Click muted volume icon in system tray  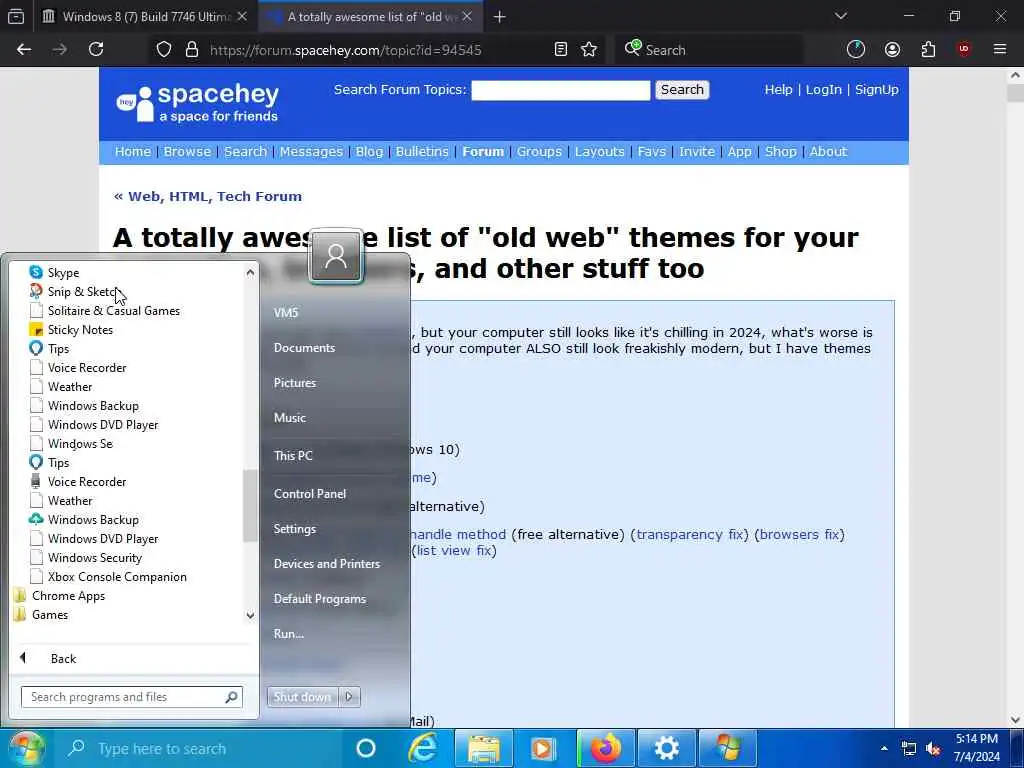[x=933, y=749]
